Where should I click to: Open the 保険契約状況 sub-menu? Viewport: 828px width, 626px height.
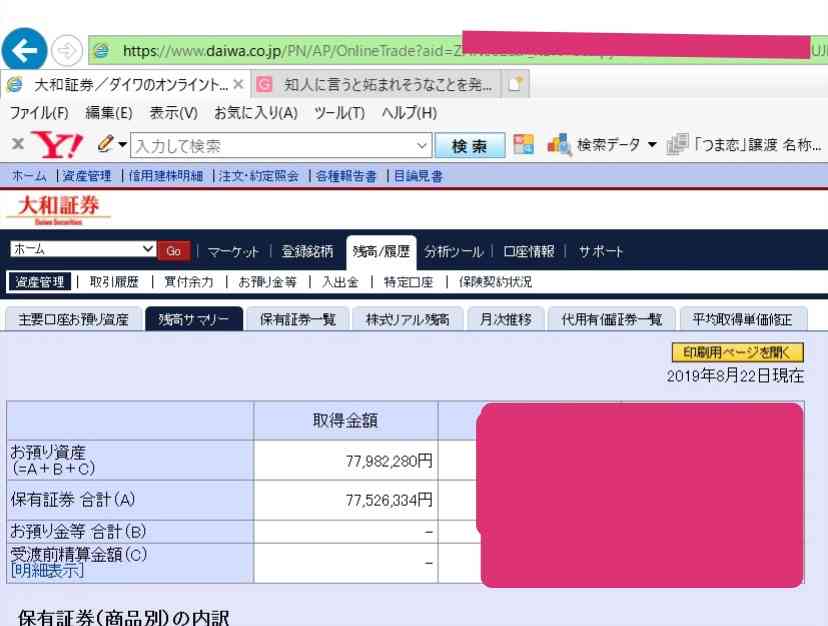click(x=495, y=282)
